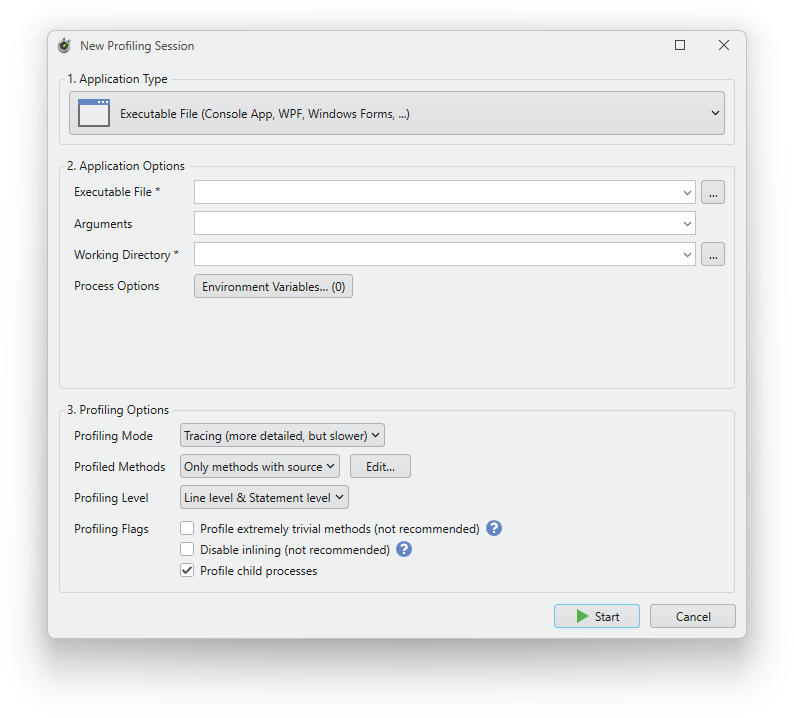Click into the Executable File text field
The height and width of the screenshot is (718, 794).
pos(436,192)
